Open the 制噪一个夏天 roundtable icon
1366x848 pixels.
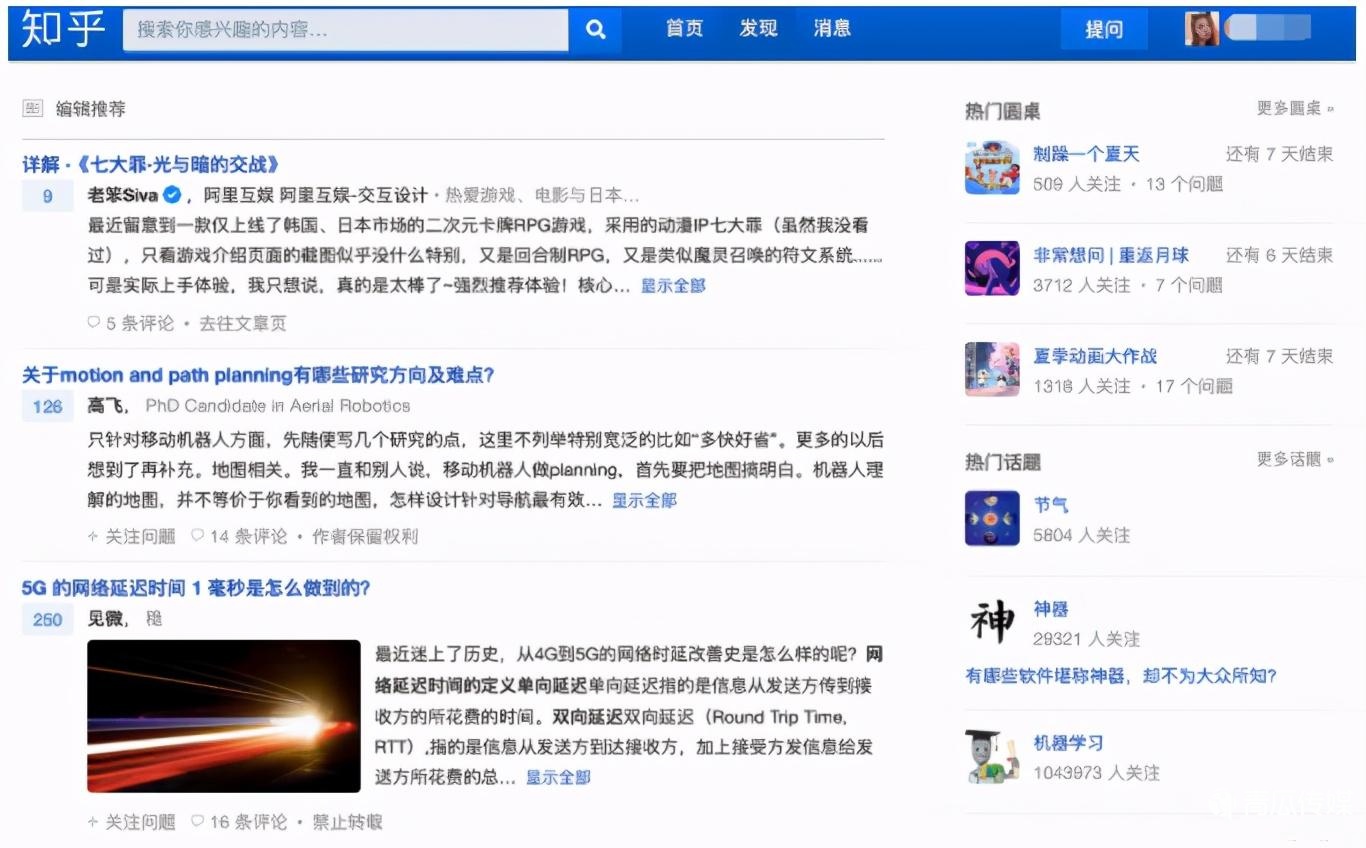(x=991, y=168)
